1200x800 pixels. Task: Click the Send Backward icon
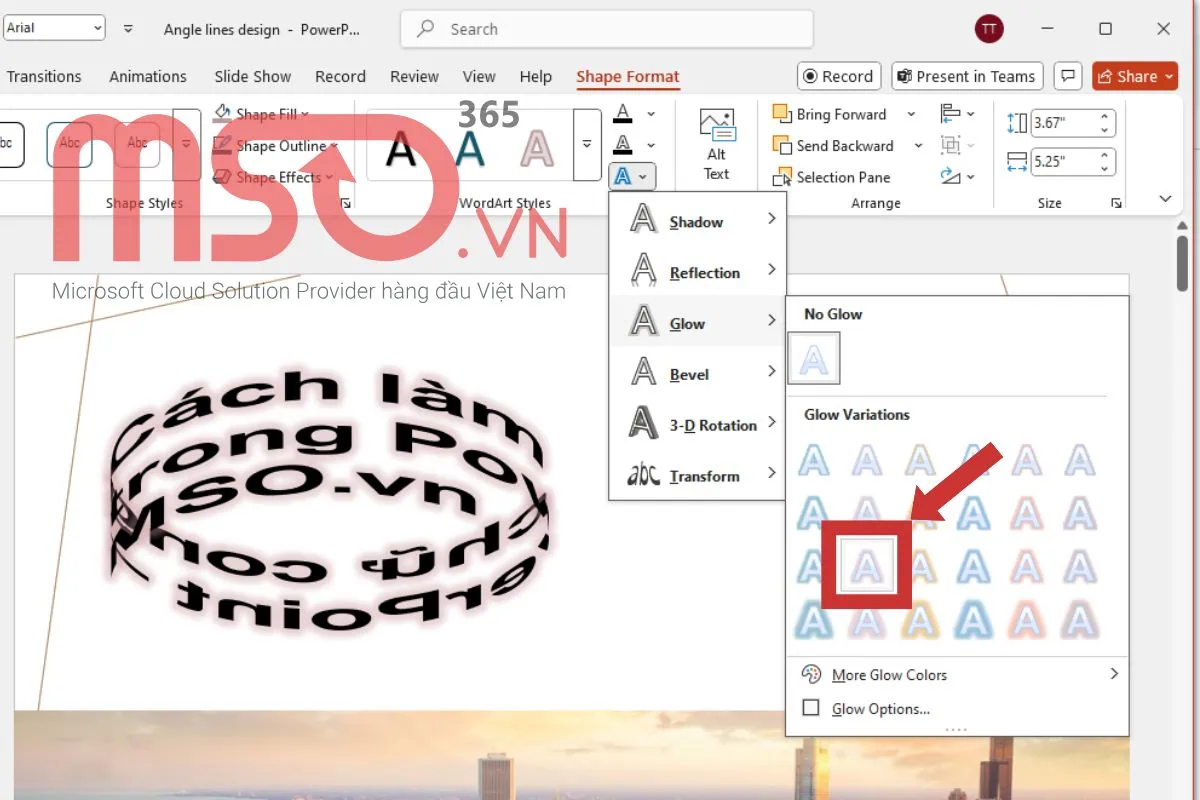pyautogui.click(x=782, y=146)
